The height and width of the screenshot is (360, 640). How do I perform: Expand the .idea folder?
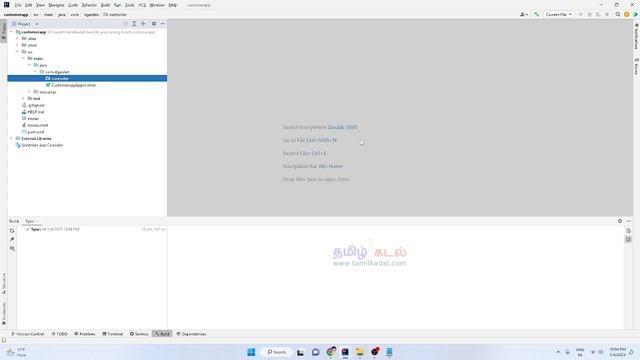pos(18,38)
